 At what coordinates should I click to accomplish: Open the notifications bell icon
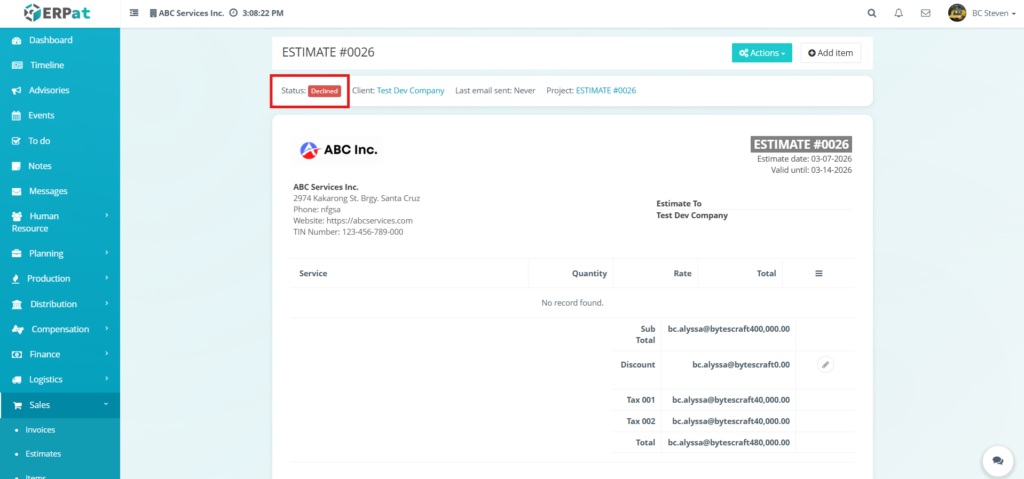click(x=898, y=13)
